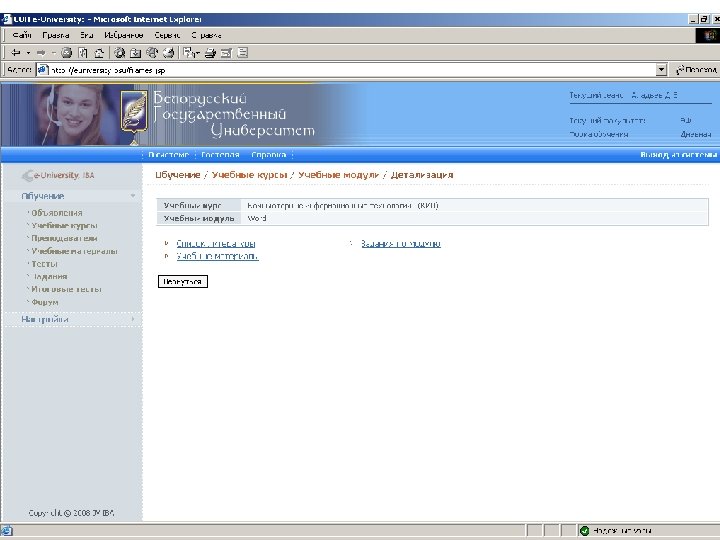Select Преподаватели in the sidebar
The width and height of the screenshot is (720, 540).
(x=64, y=238)
